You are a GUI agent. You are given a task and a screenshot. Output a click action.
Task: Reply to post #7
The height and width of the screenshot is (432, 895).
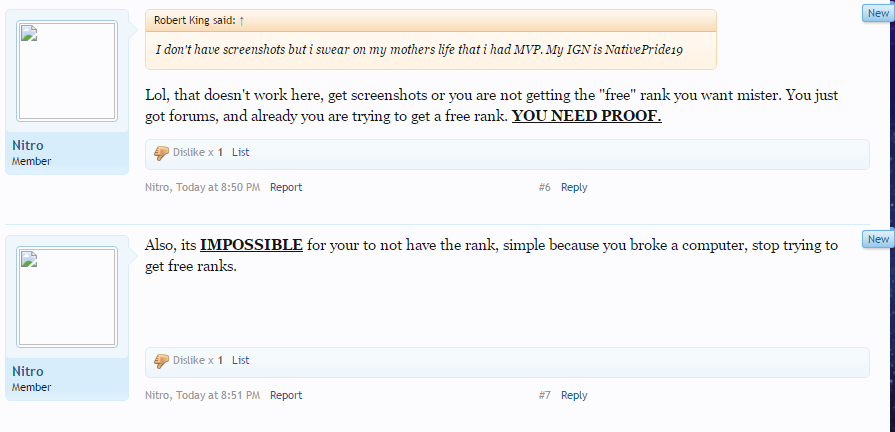(x=574, y=395)
